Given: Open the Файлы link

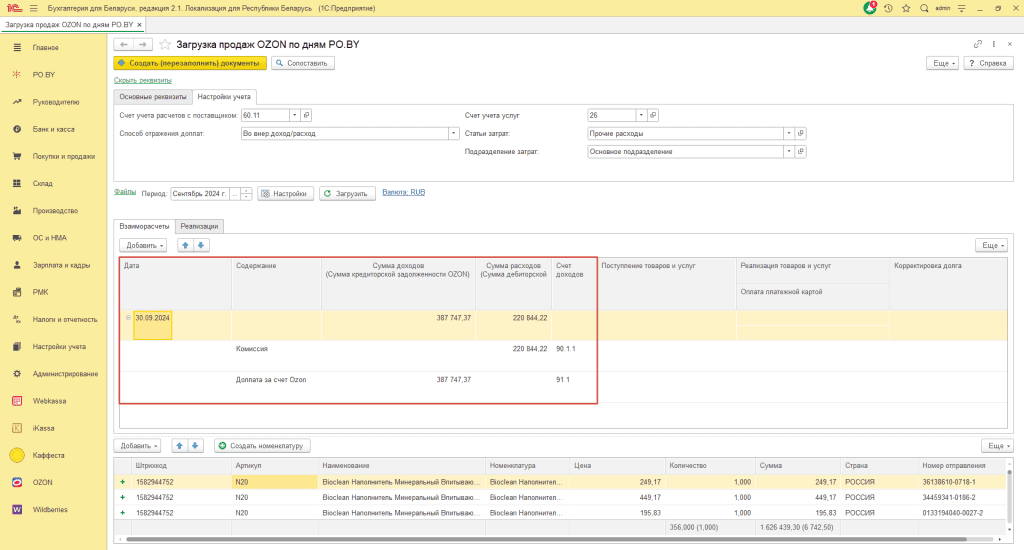Looking at the screenshot, I should [x=125, y=192].
